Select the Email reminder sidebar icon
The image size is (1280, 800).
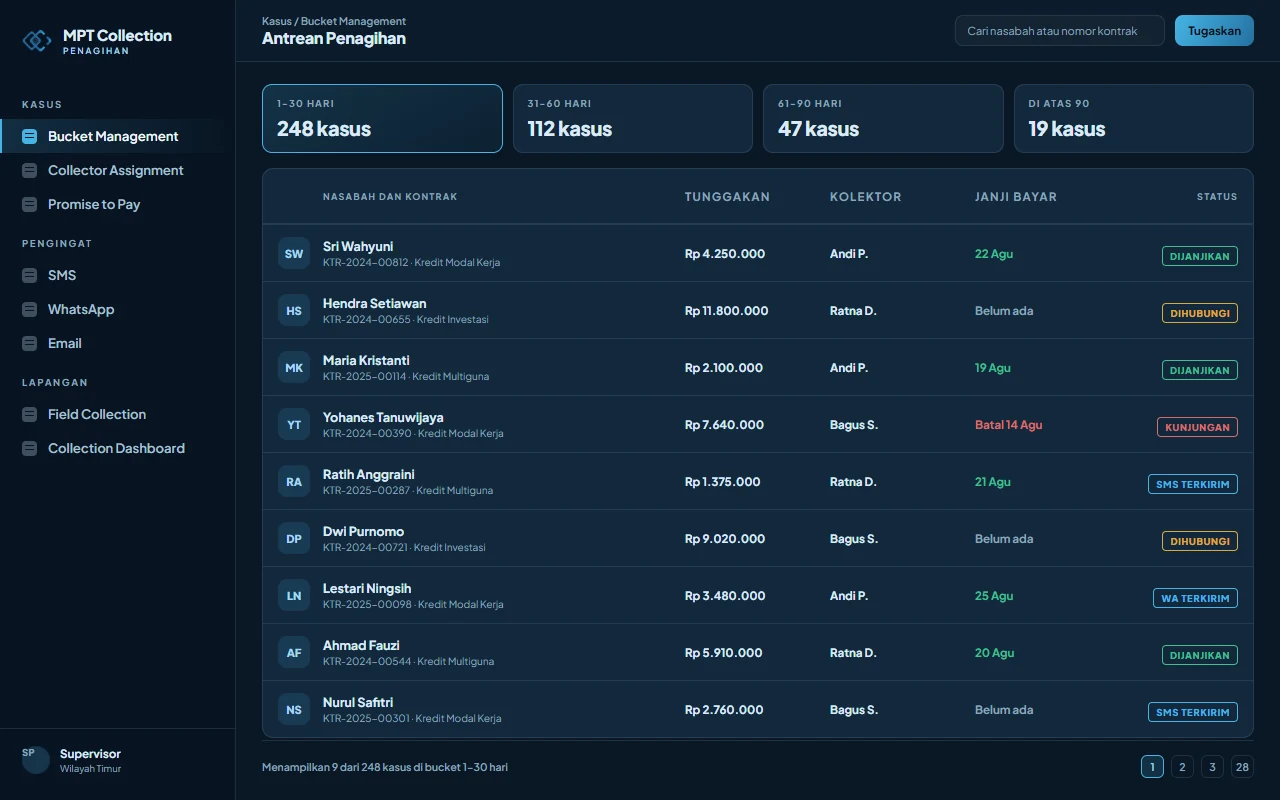(29, 344)
